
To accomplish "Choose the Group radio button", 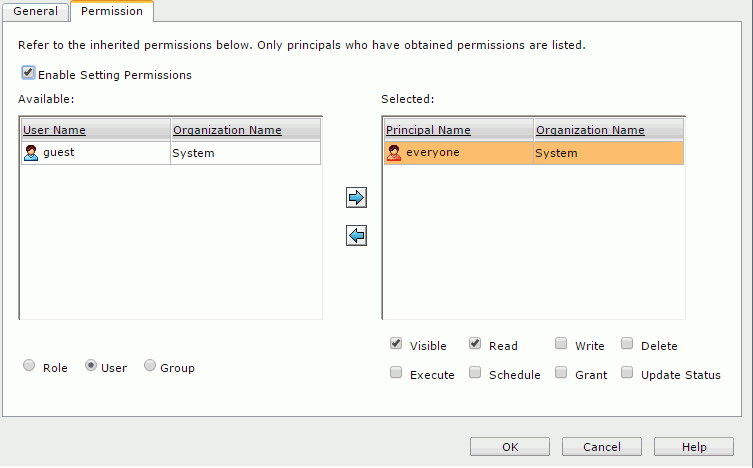I will coord(150,366).
